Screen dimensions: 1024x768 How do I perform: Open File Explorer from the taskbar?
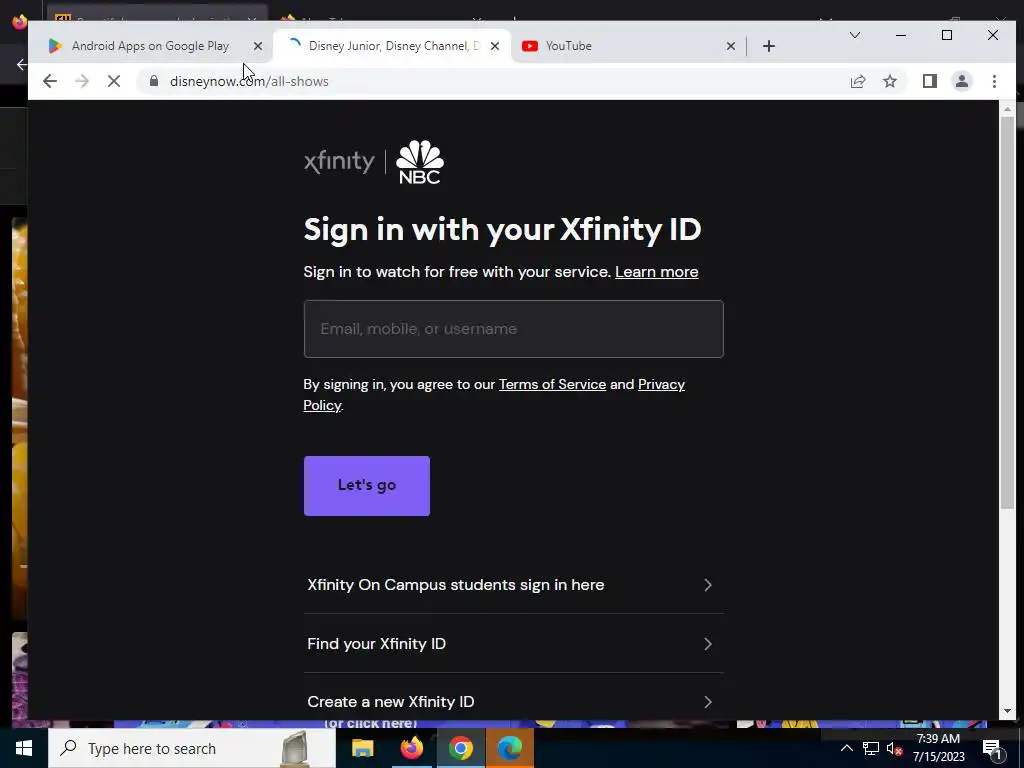362,748
